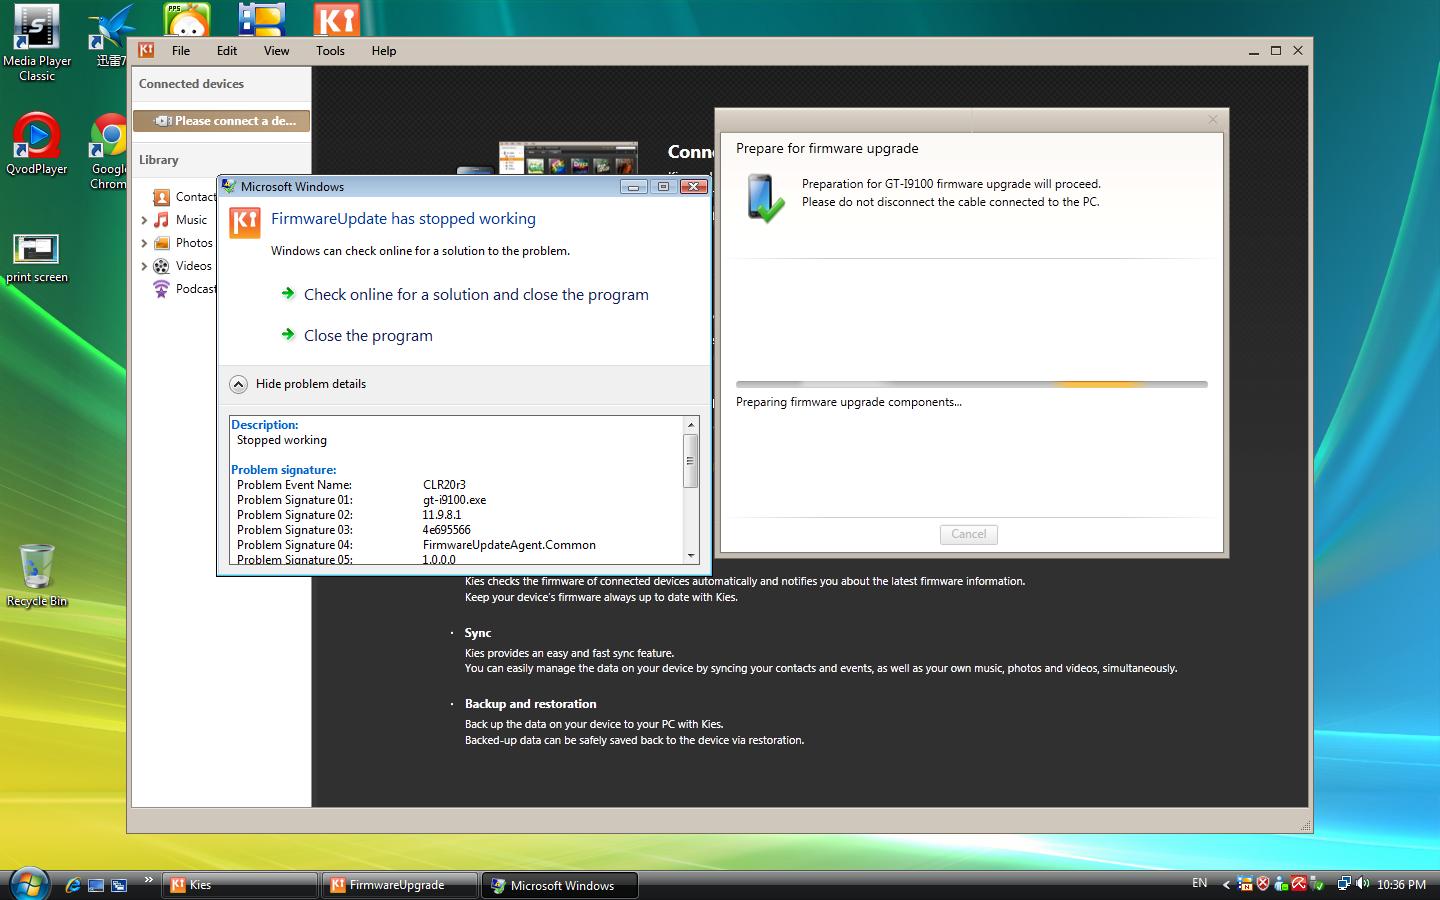Click the Windows Start orb
Image resolution: width=1440 pixels, height=900 pixels.
coord(28,883)
